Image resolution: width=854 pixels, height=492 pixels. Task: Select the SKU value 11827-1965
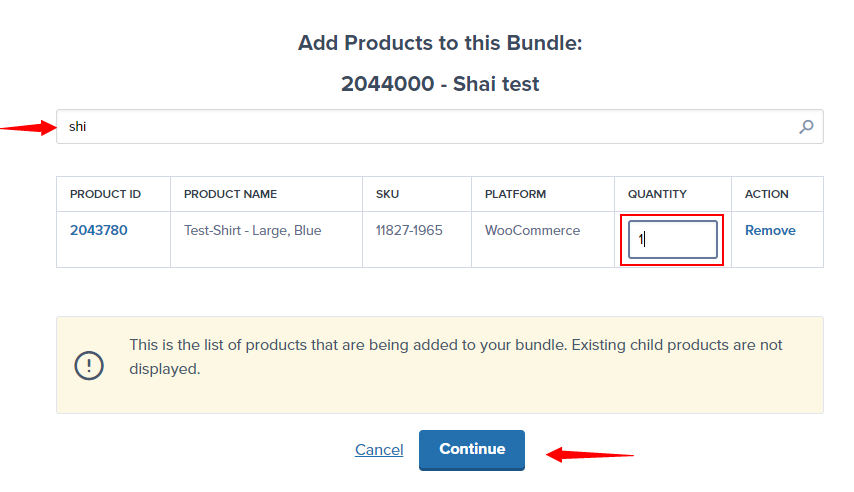pos(409,230)
